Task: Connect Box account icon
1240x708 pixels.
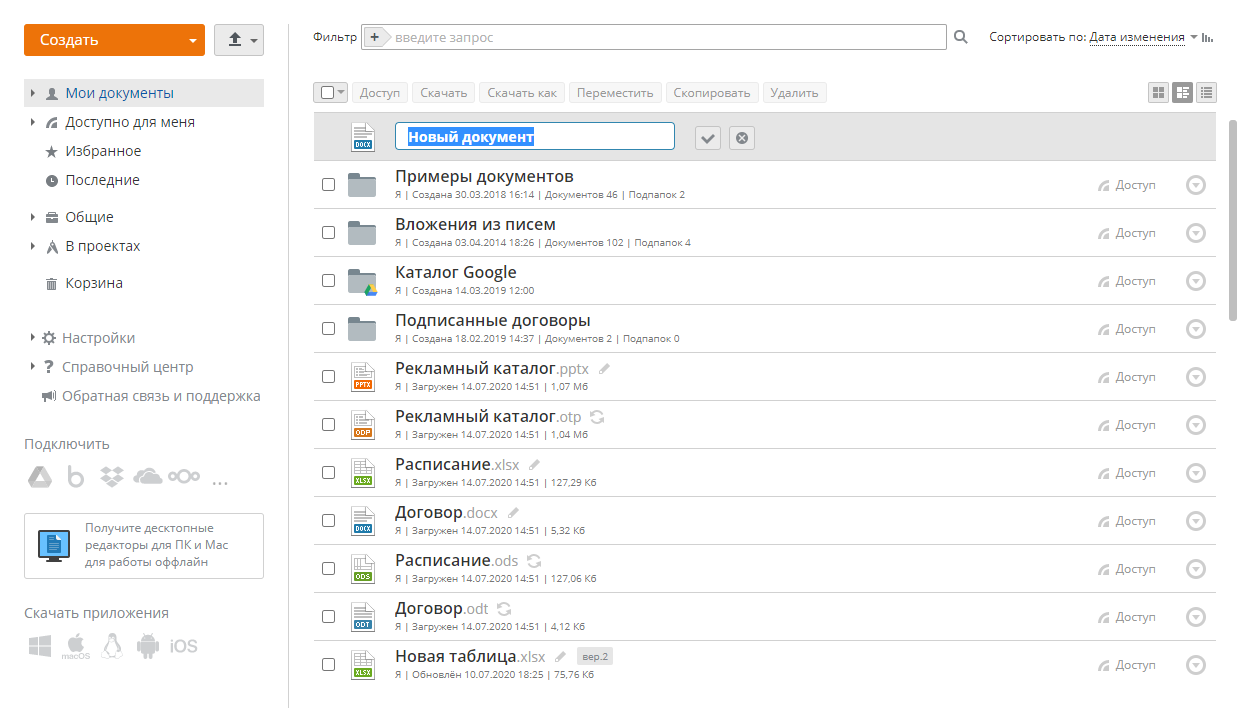Action: tap(76, 478)
